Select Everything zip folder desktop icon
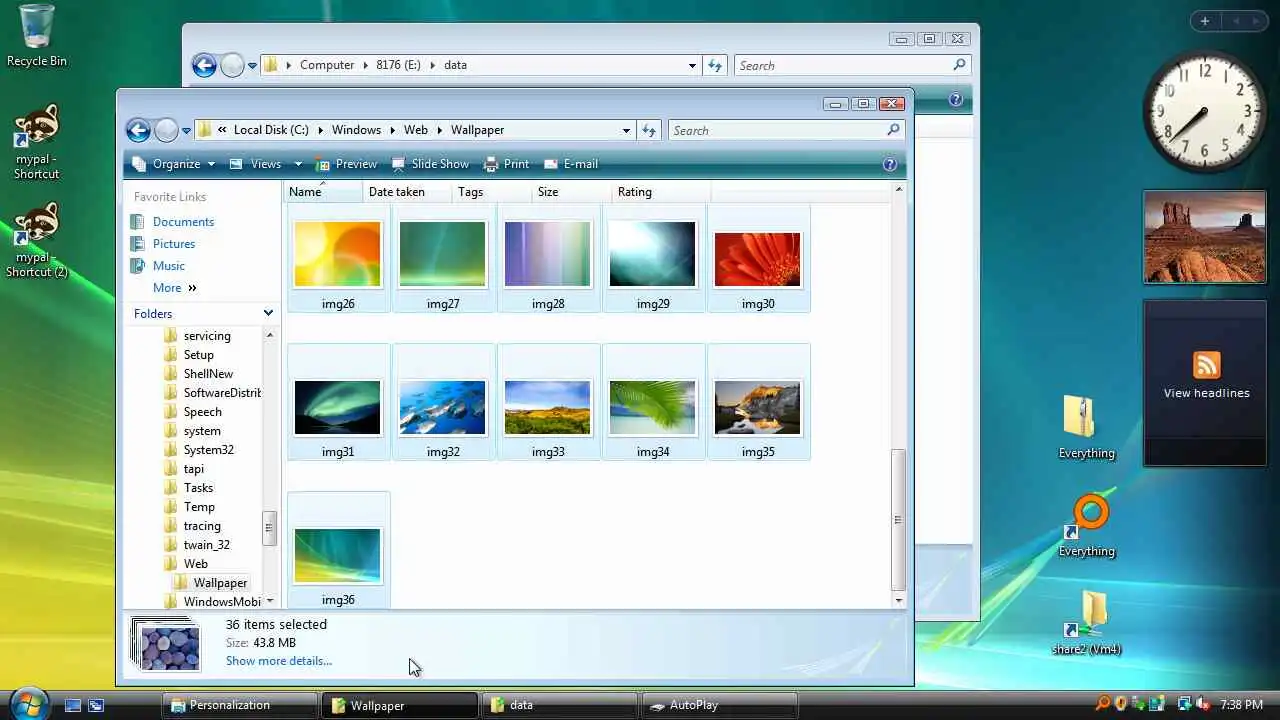1280x720 pixels. [1086, 427]
